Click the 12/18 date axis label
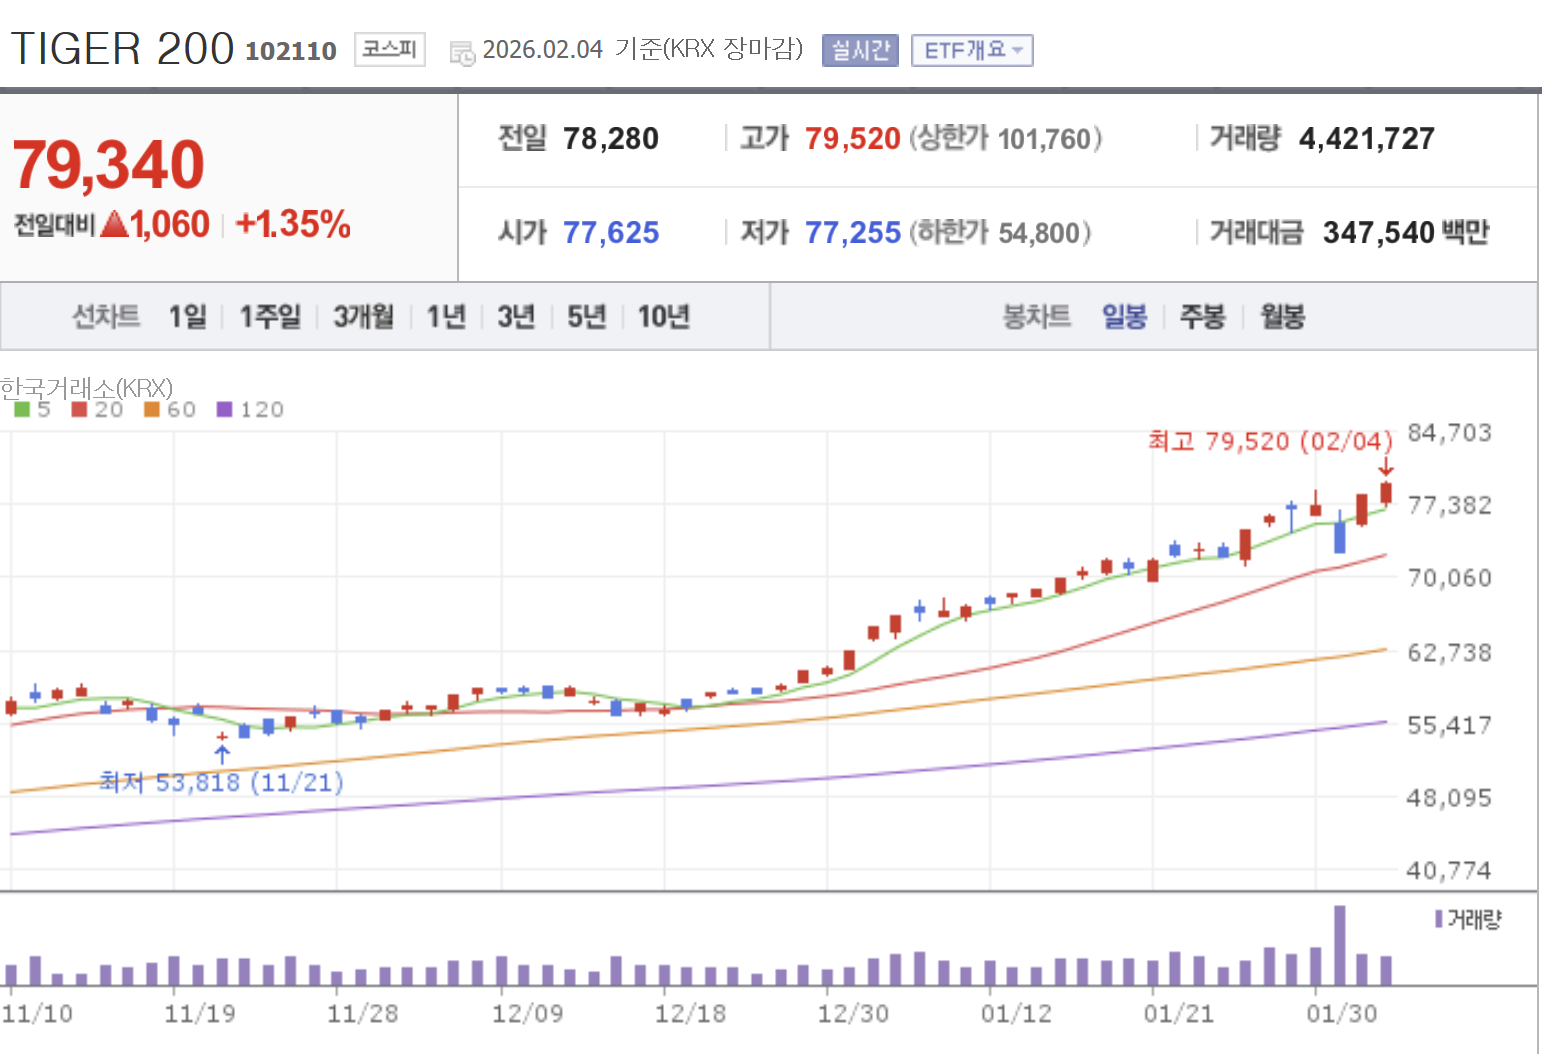The height and width of the screenshot is (1054, 1542). tap(690, 1014)
